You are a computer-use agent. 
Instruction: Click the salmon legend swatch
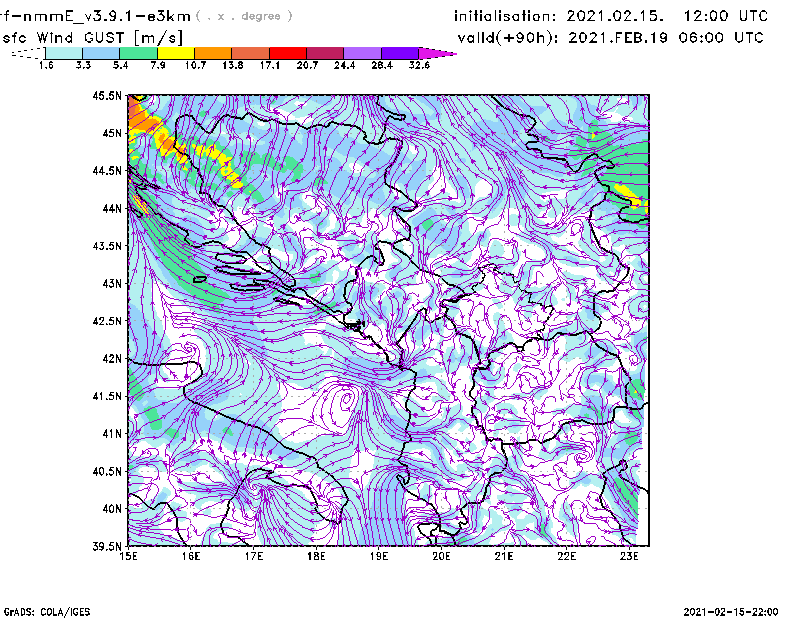[x=251, y=53]
